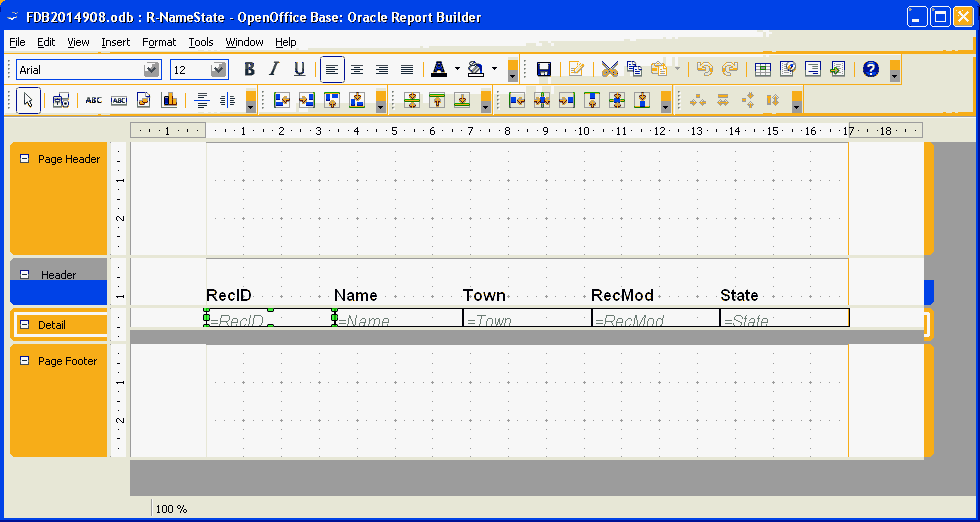The width and height of the screenshot is (980, 522).
Task: Select the =RecMod field in Detail
Action: 655,318
